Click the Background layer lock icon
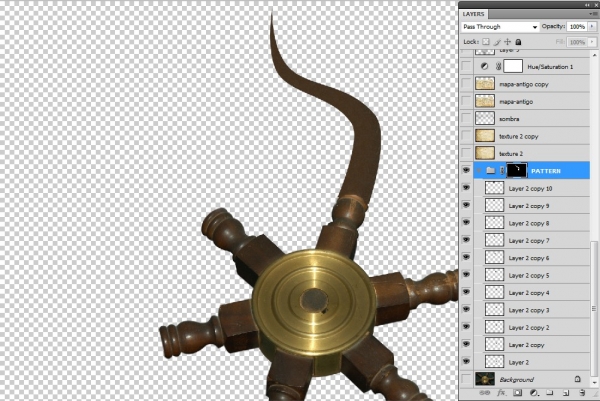Screen dimensions: 600x401 coord(577,379)
